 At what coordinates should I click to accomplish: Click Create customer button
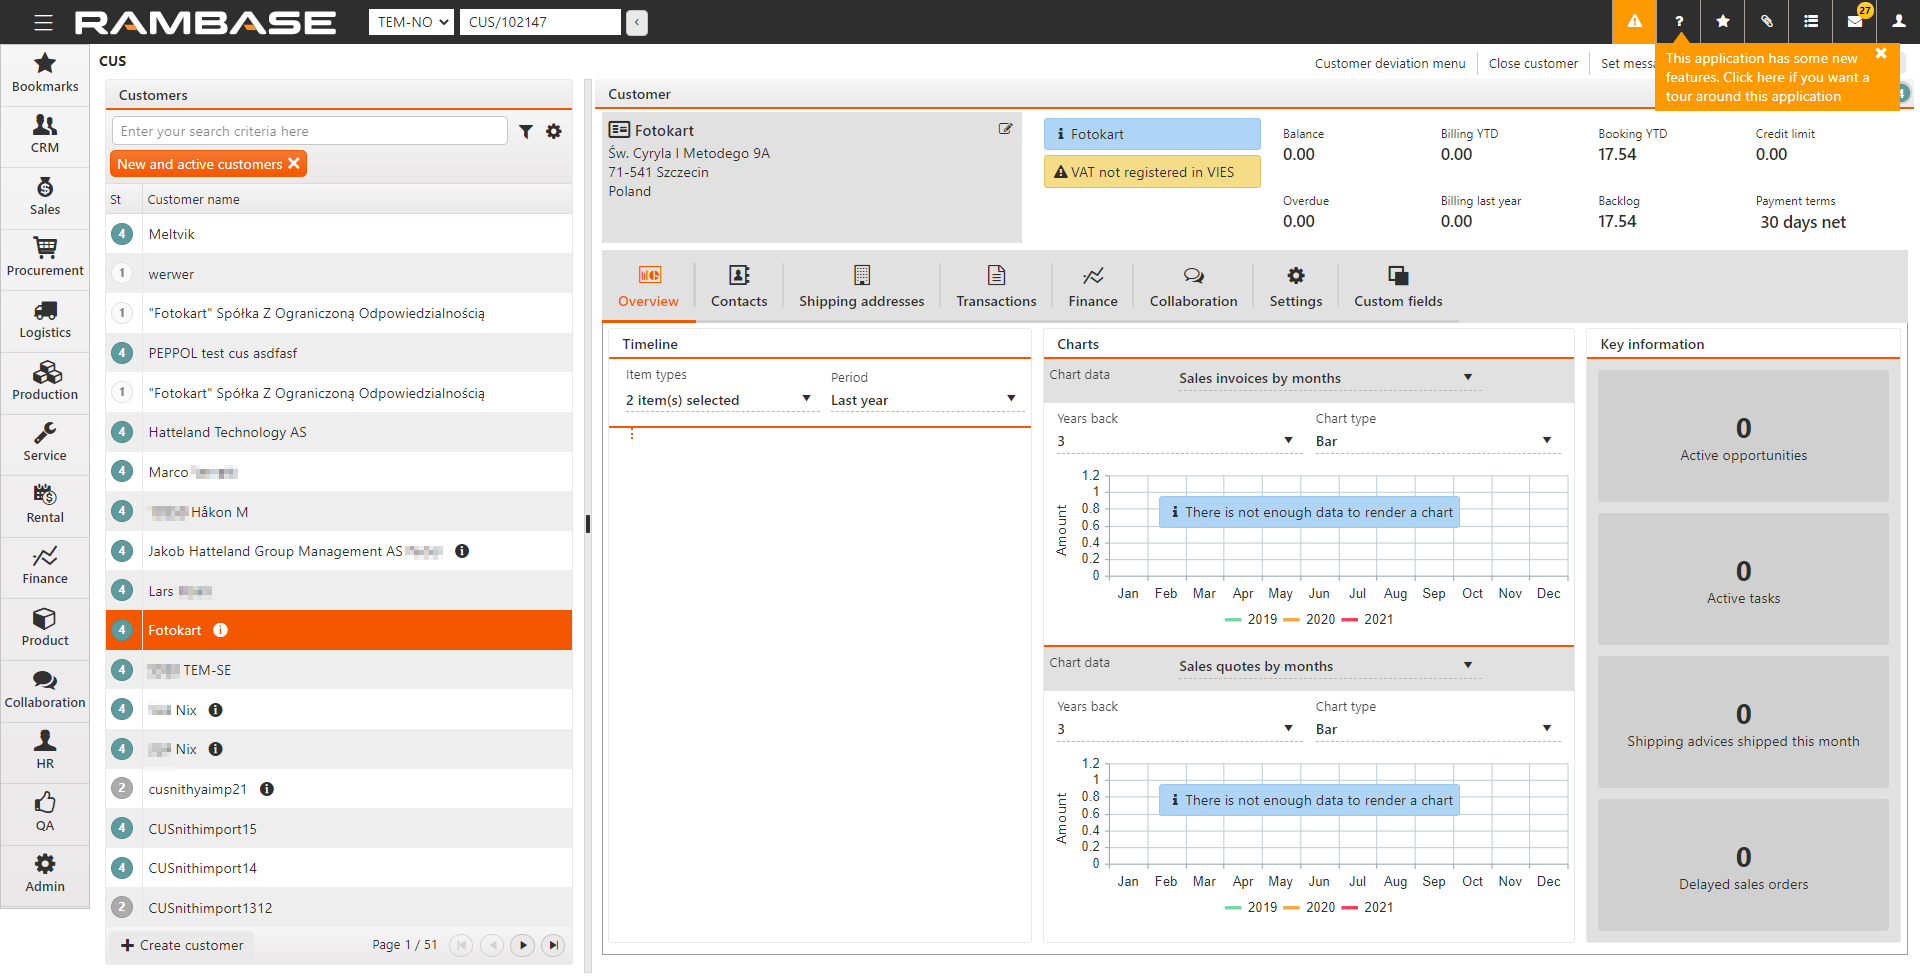[x=182, y=945]
